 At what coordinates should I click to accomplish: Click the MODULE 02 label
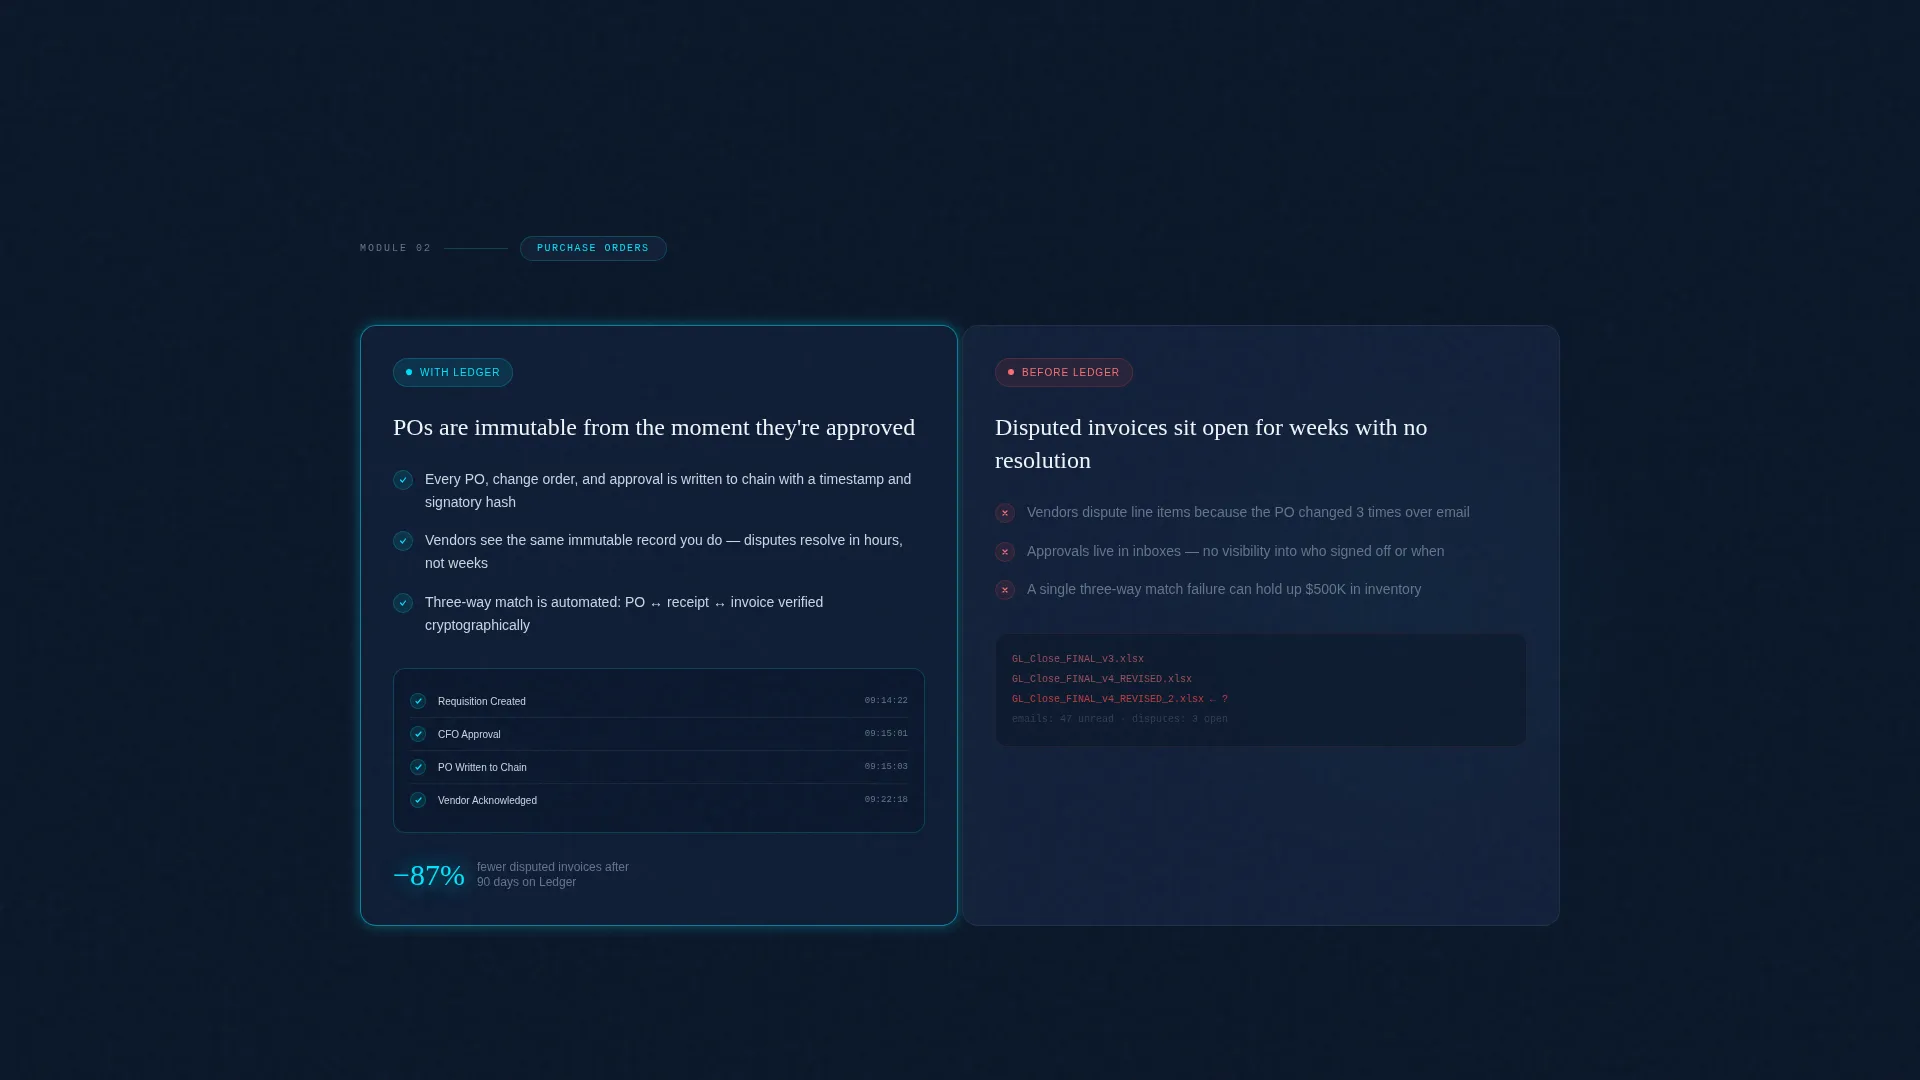[396, 248]
